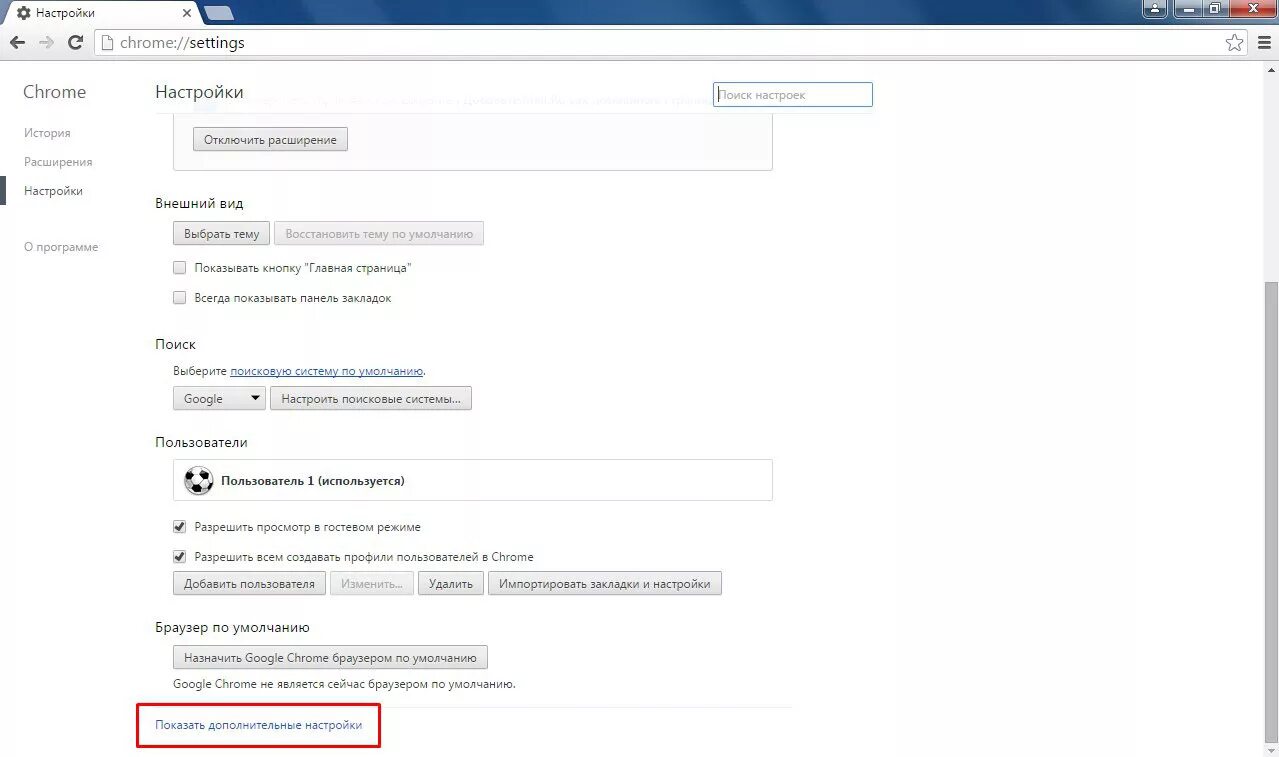This screenshot has height=757, width=1279.
Task: Click Настроить поисковые системы button
Action: coord(371,399)
